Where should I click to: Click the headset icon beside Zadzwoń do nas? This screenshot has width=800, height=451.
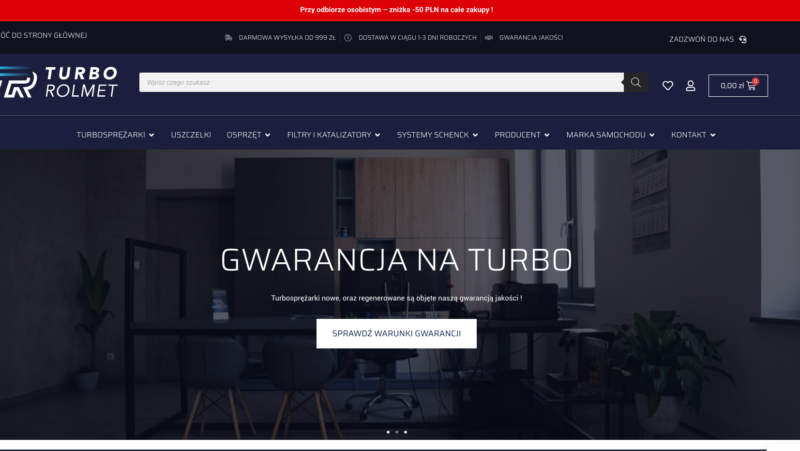coord(743,39)
